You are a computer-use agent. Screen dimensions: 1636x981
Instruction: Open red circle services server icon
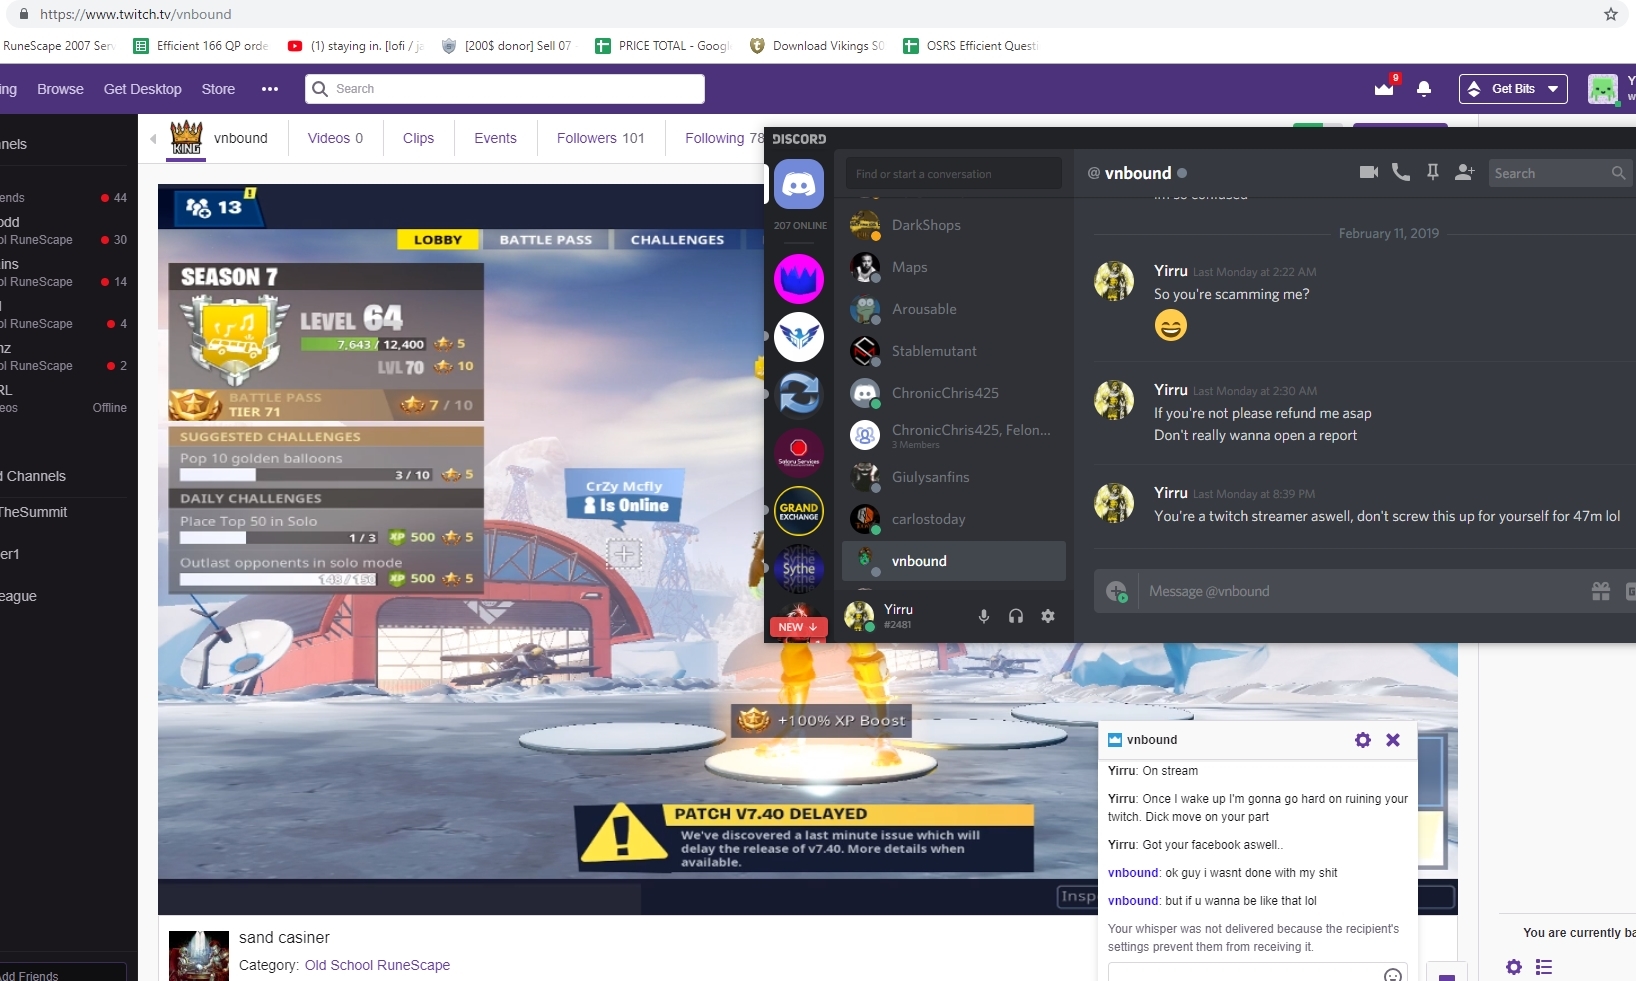click(798, 452)
